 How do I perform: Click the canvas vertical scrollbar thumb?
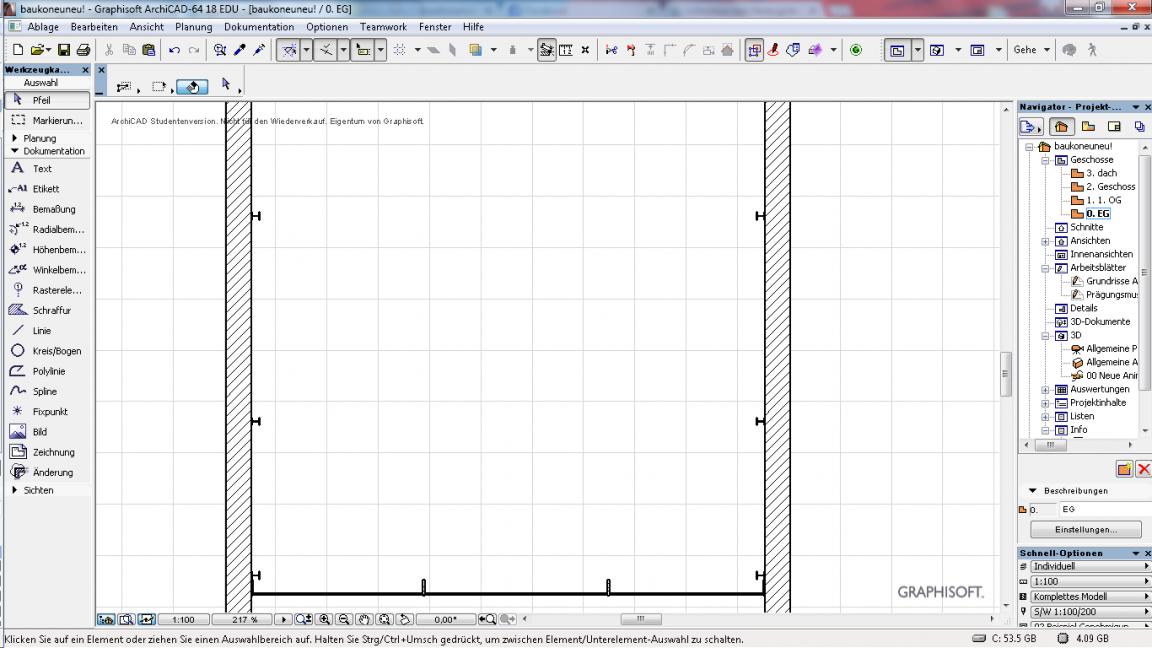pos(1006,374)
